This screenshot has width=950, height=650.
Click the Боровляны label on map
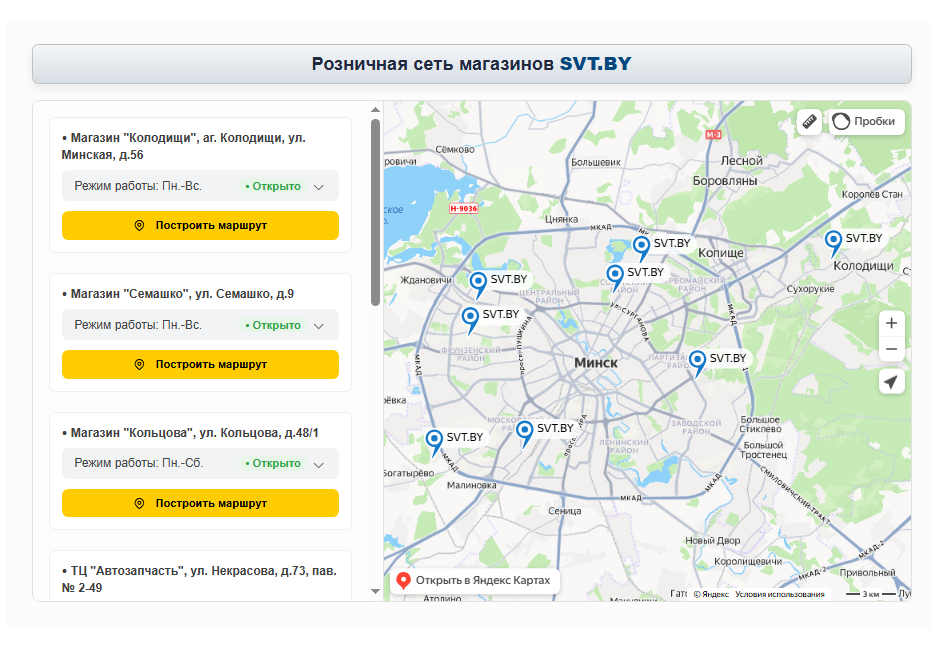725,181
